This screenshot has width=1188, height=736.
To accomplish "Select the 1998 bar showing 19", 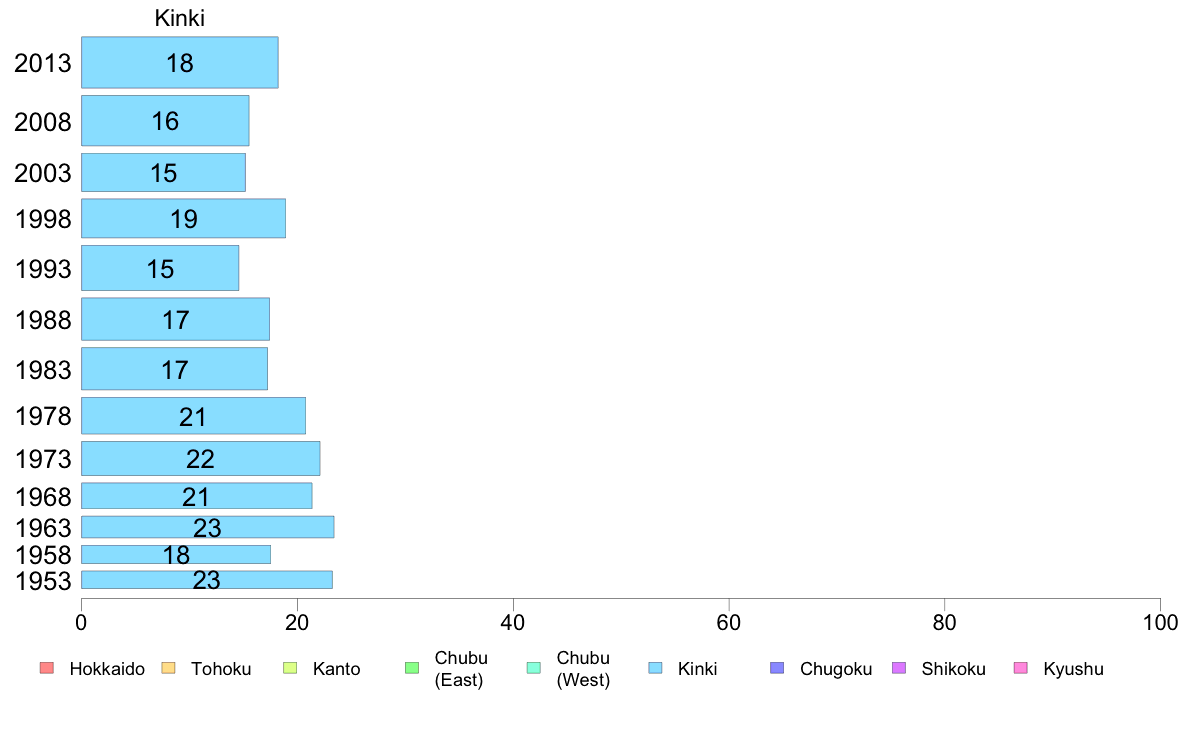I will [183, 218].
